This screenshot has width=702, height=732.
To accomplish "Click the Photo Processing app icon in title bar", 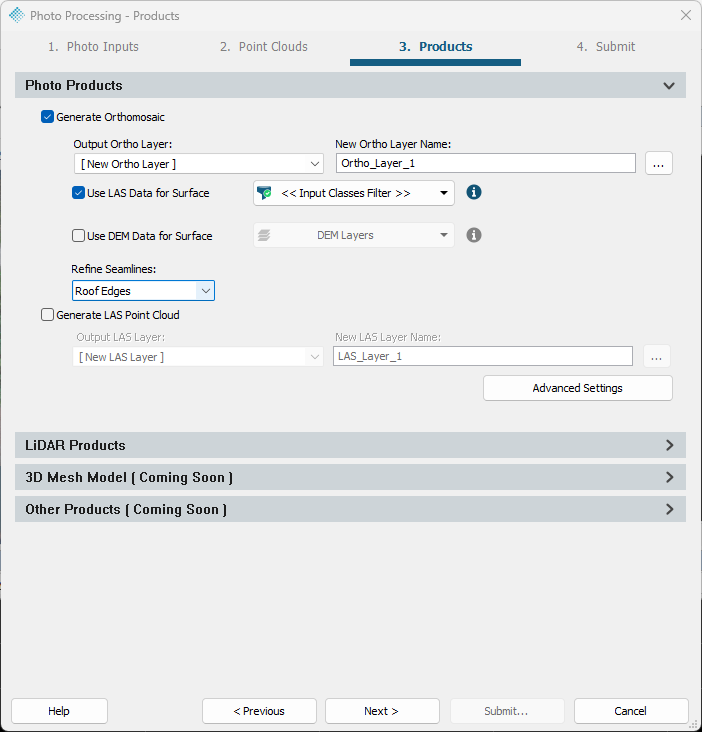I will pos(17,15).
